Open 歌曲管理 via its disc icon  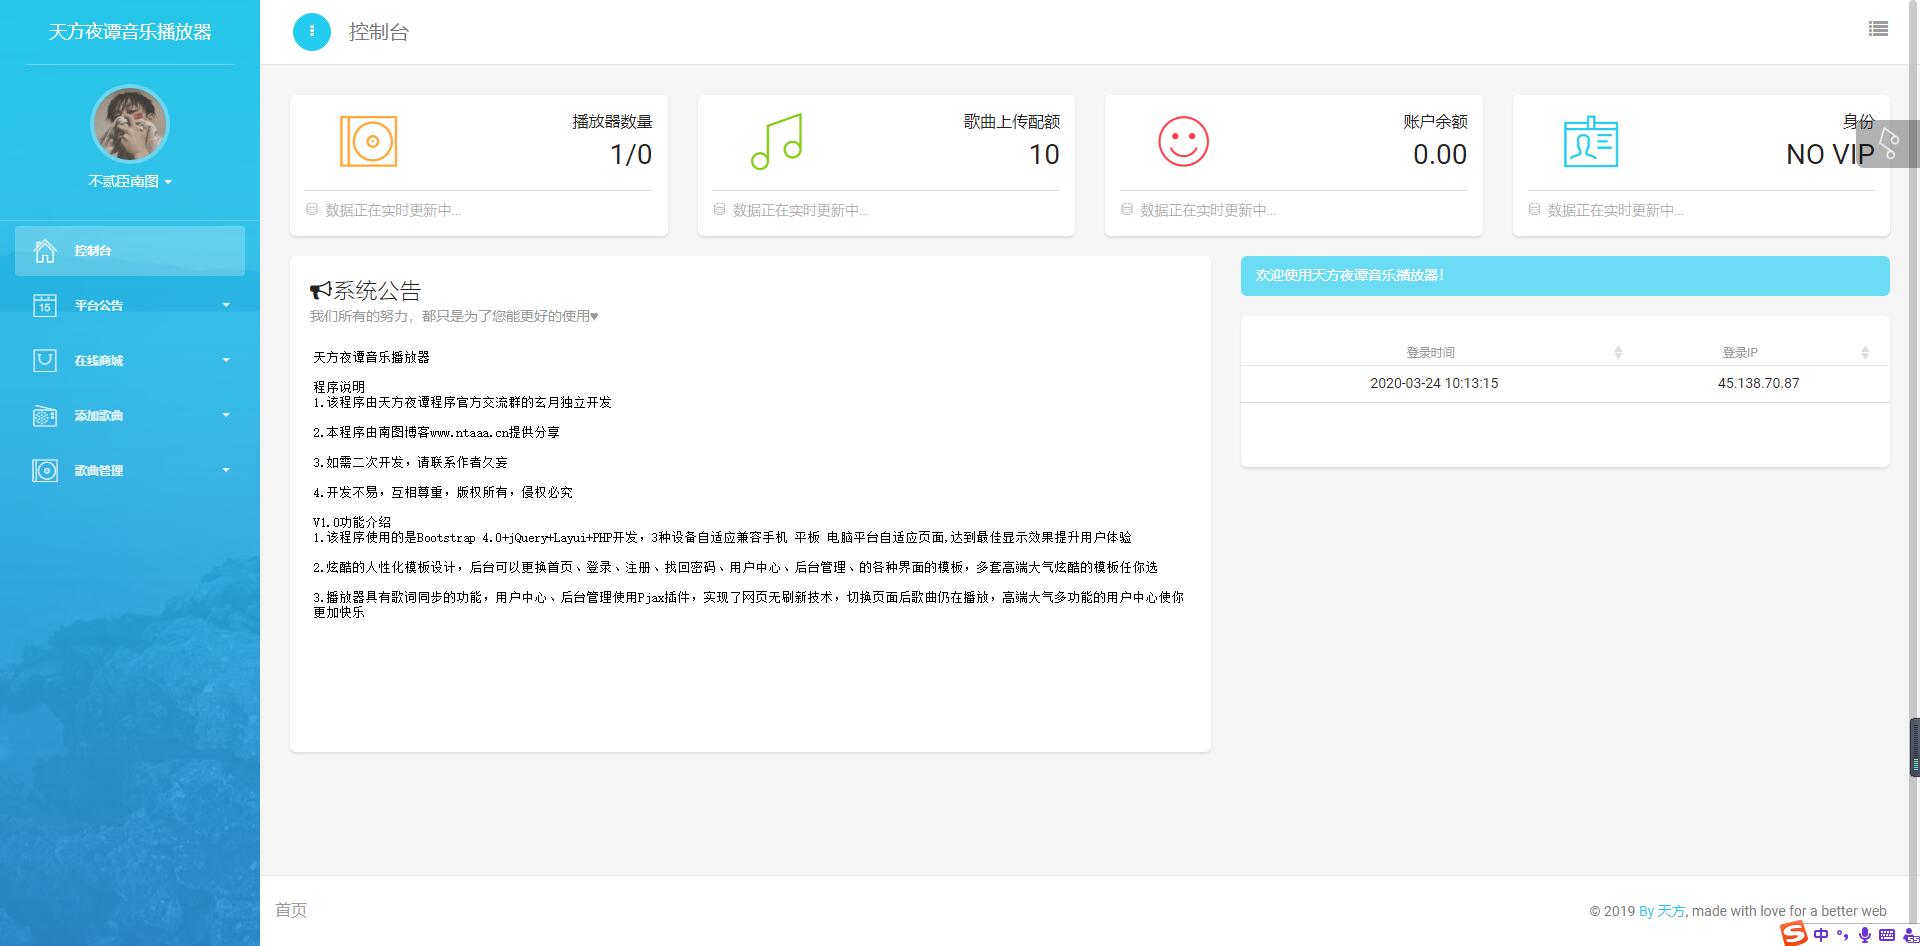(45, 470)
